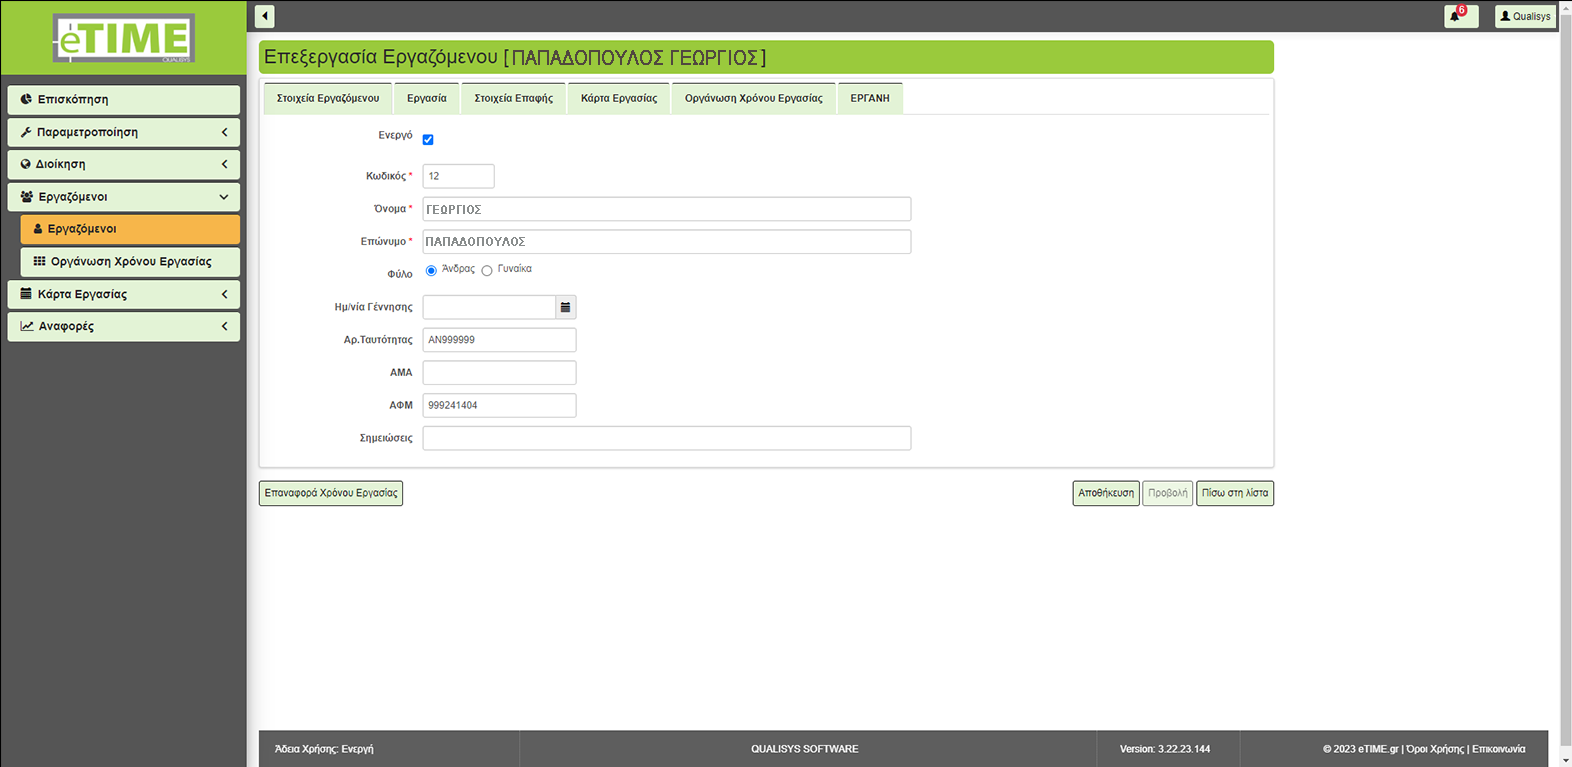Open the Στοιχεία Επαφής tab
This screenshot has width=1572, height=767.
pyautogui.click(x=514, y=98)
